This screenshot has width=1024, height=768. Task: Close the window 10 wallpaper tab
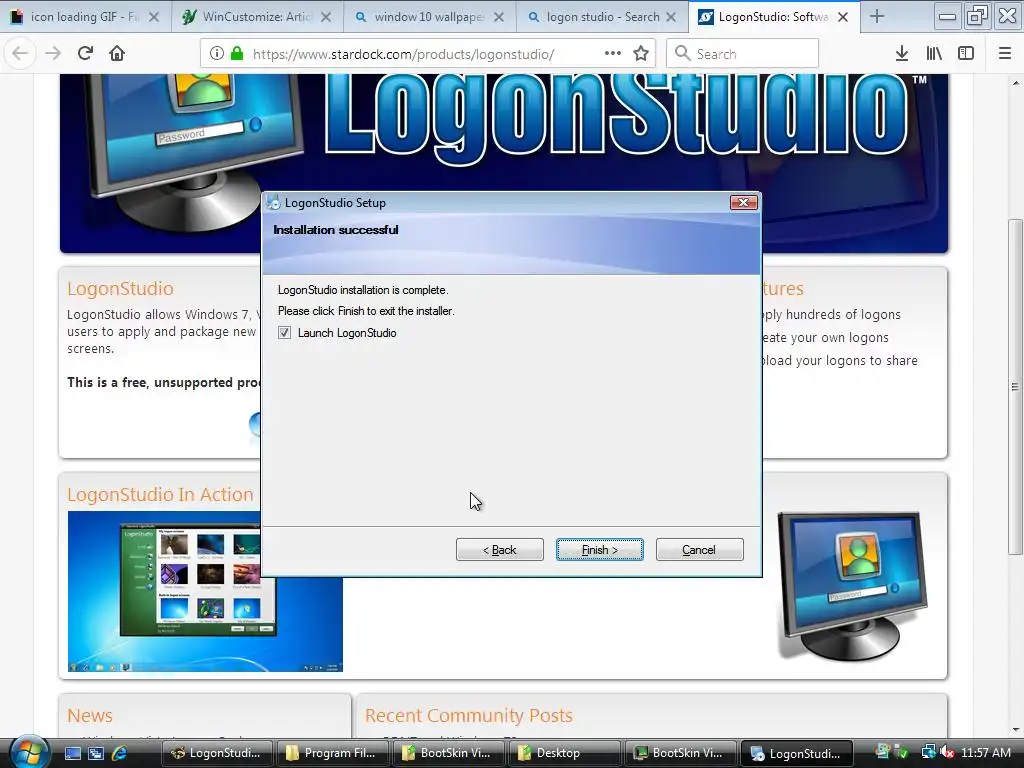click(499, 17)
